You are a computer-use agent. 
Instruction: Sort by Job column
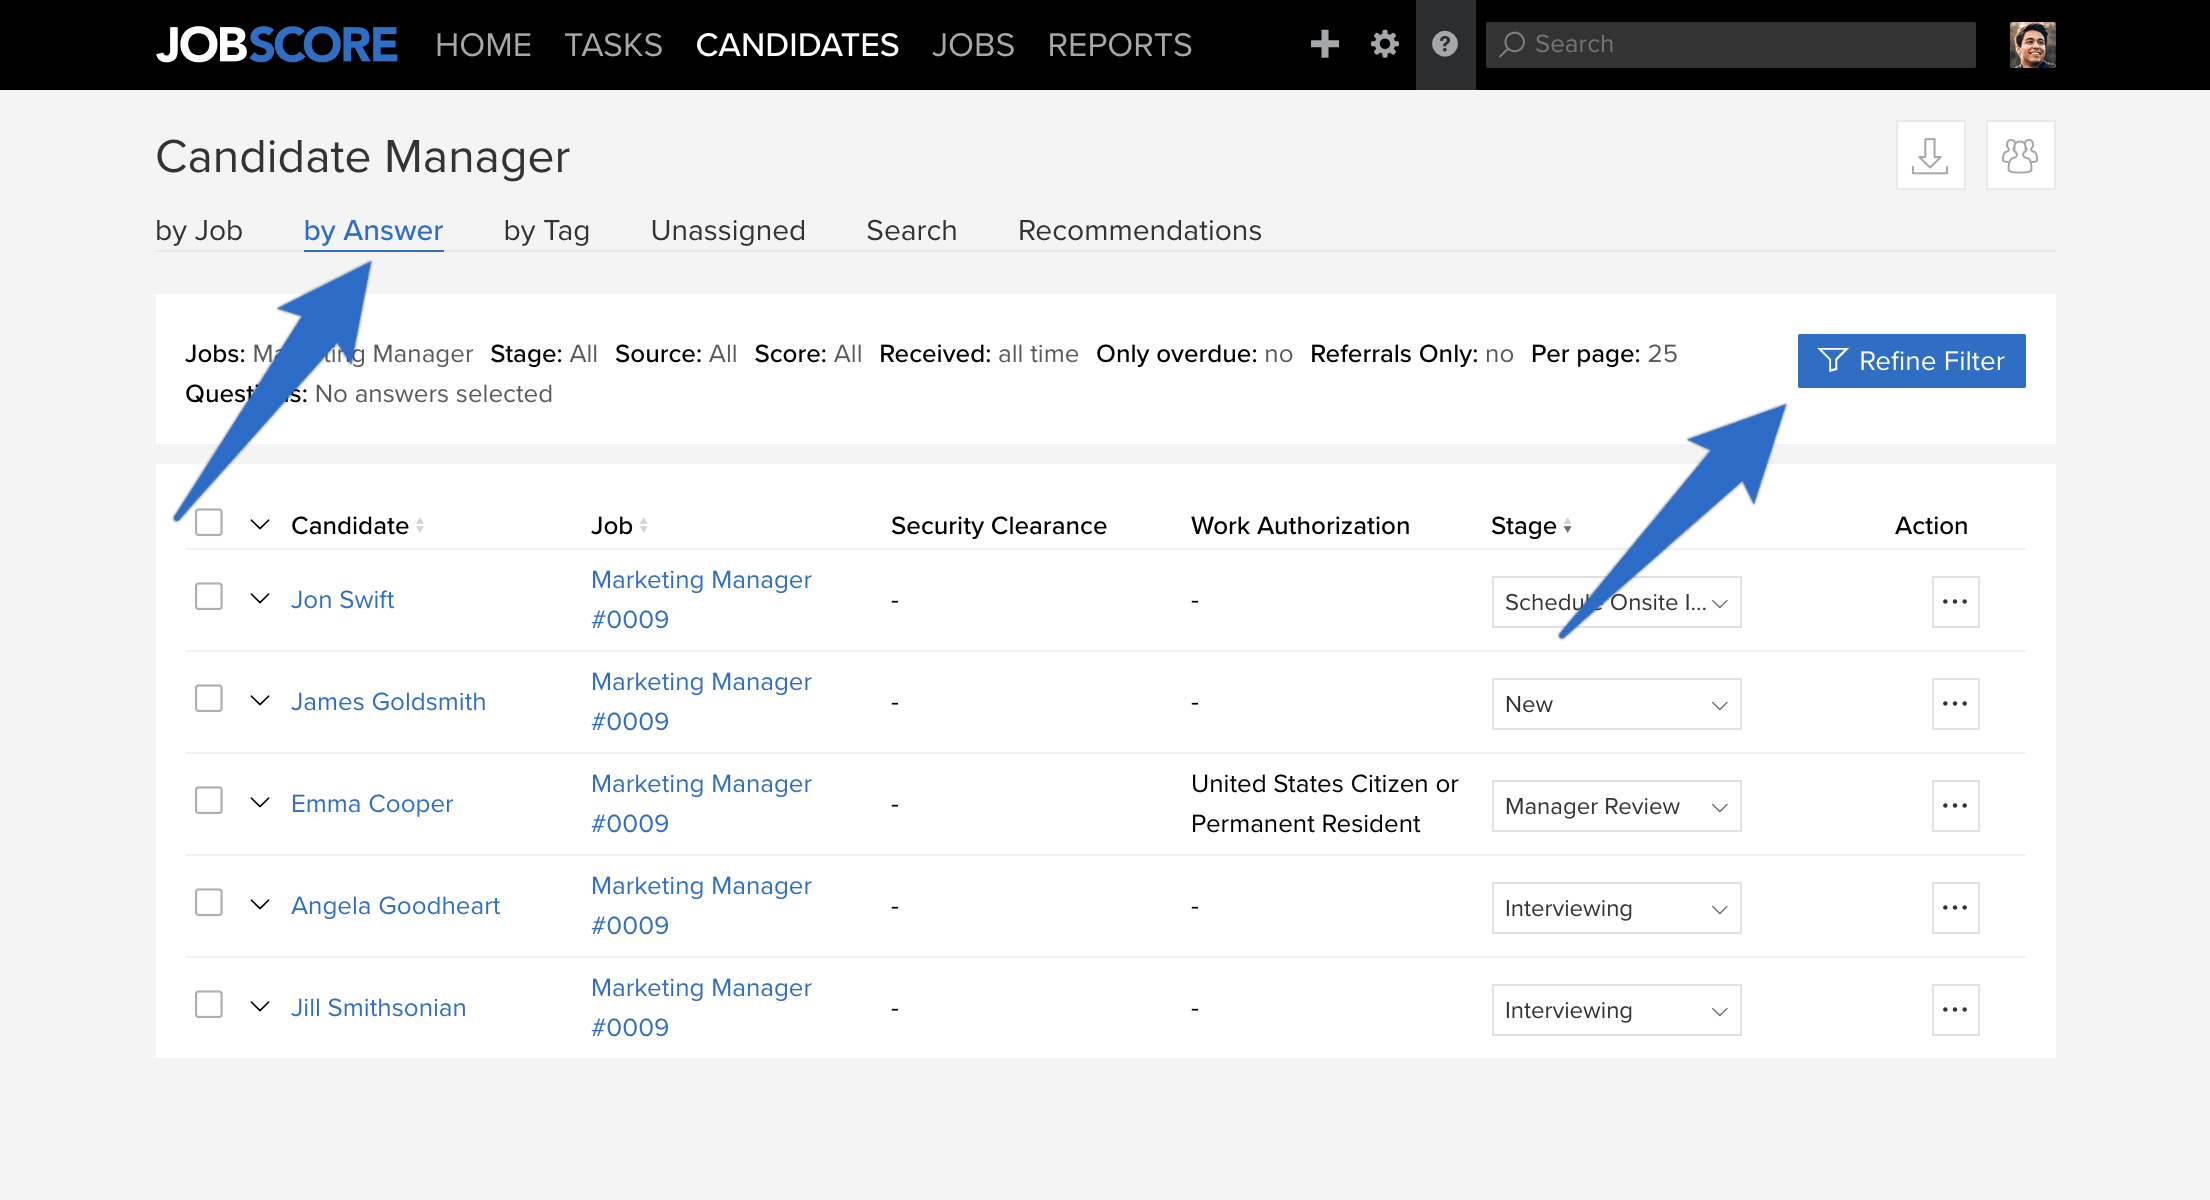[x=619, y=526]
